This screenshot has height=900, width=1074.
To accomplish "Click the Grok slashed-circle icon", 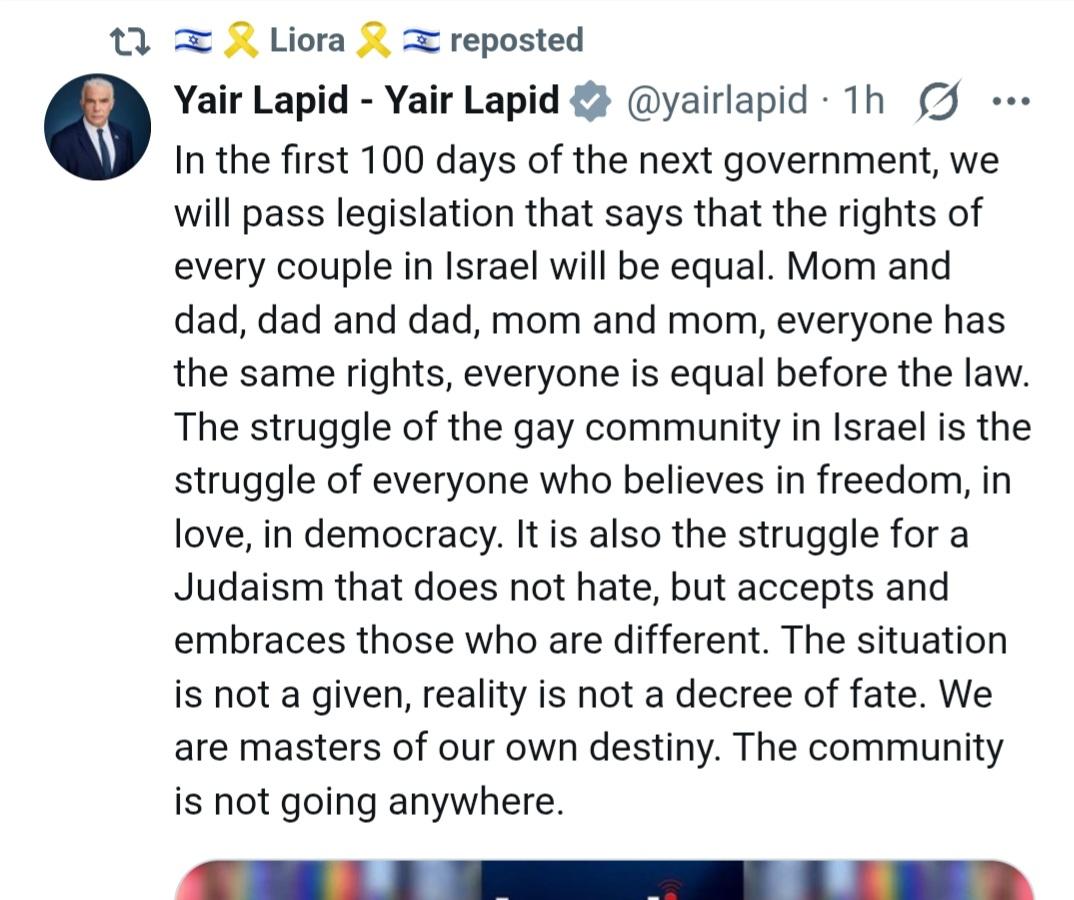I will (x=938, y=102).
